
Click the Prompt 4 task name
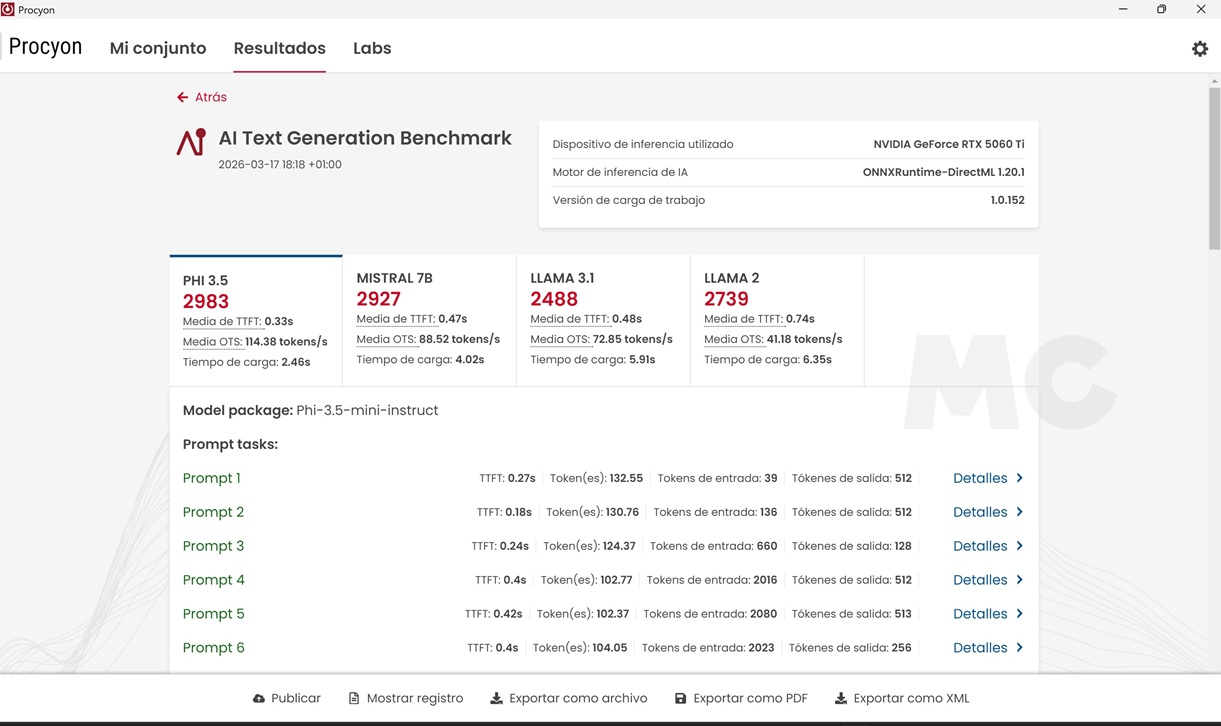click(213, 580)
